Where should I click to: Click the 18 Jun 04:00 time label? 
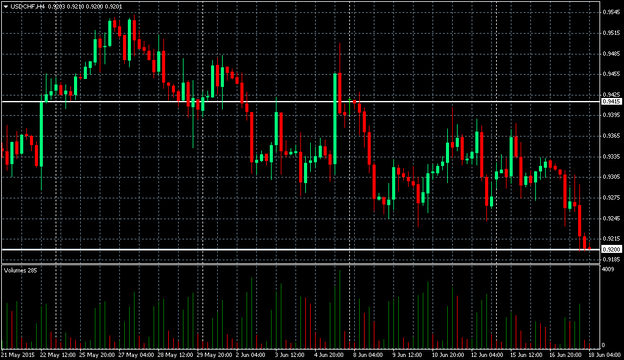(605, 355)
